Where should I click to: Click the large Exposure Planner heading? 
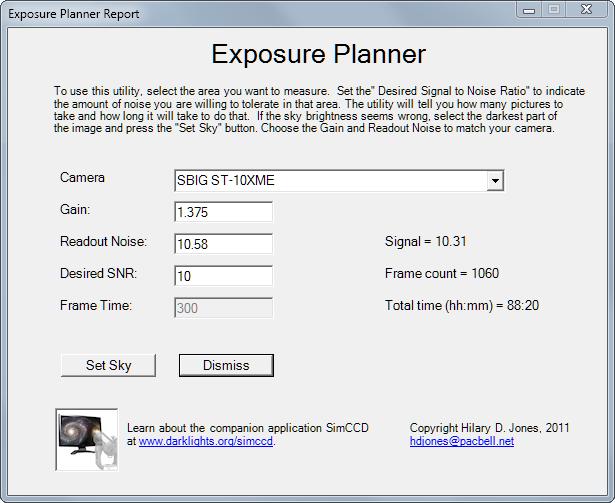319,54
